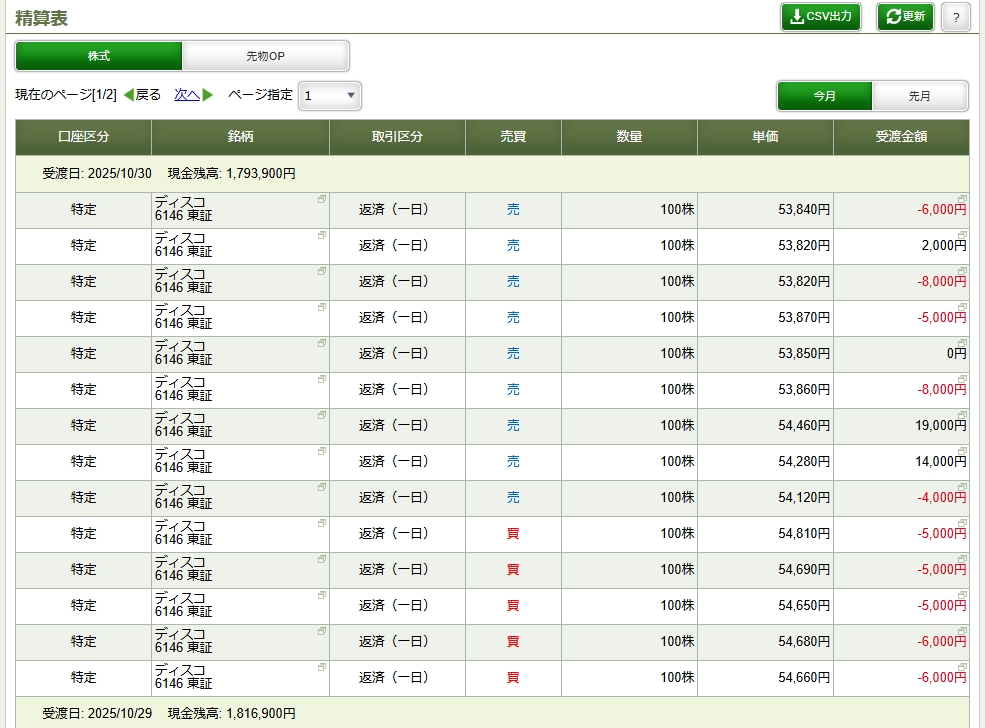
Task: Click the 銘柄 column header
Action: pos(240,137)
